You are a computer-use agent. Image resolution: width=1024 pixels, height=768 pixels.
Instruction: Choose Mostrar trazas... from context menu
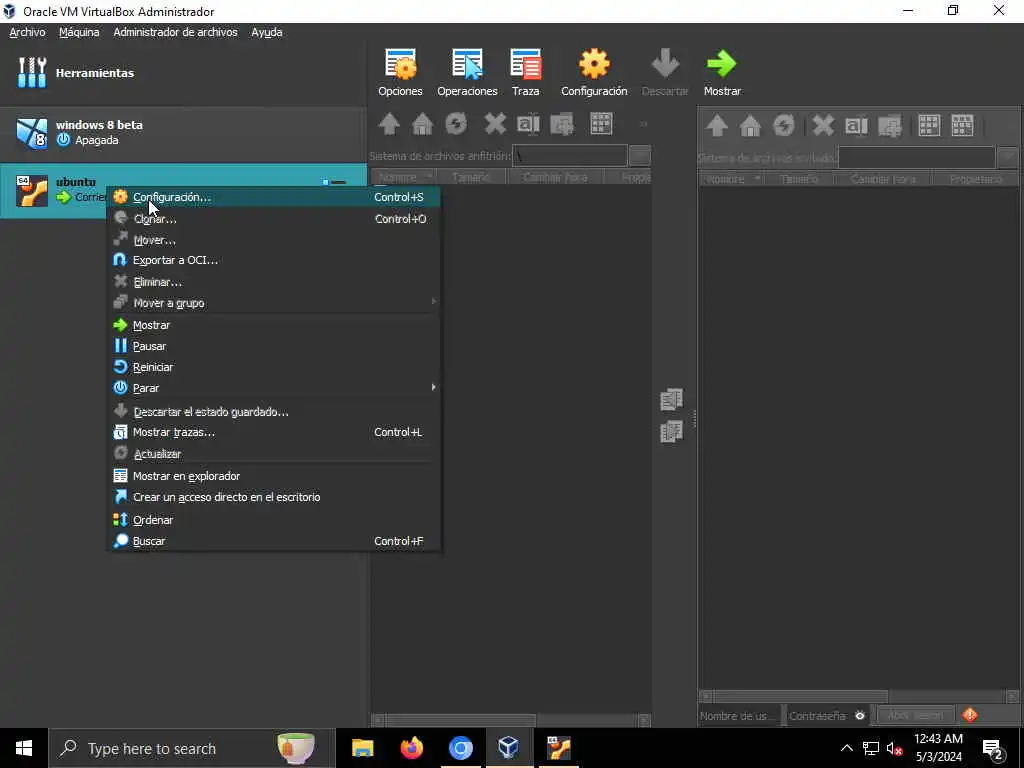click(x=274, y=432)
